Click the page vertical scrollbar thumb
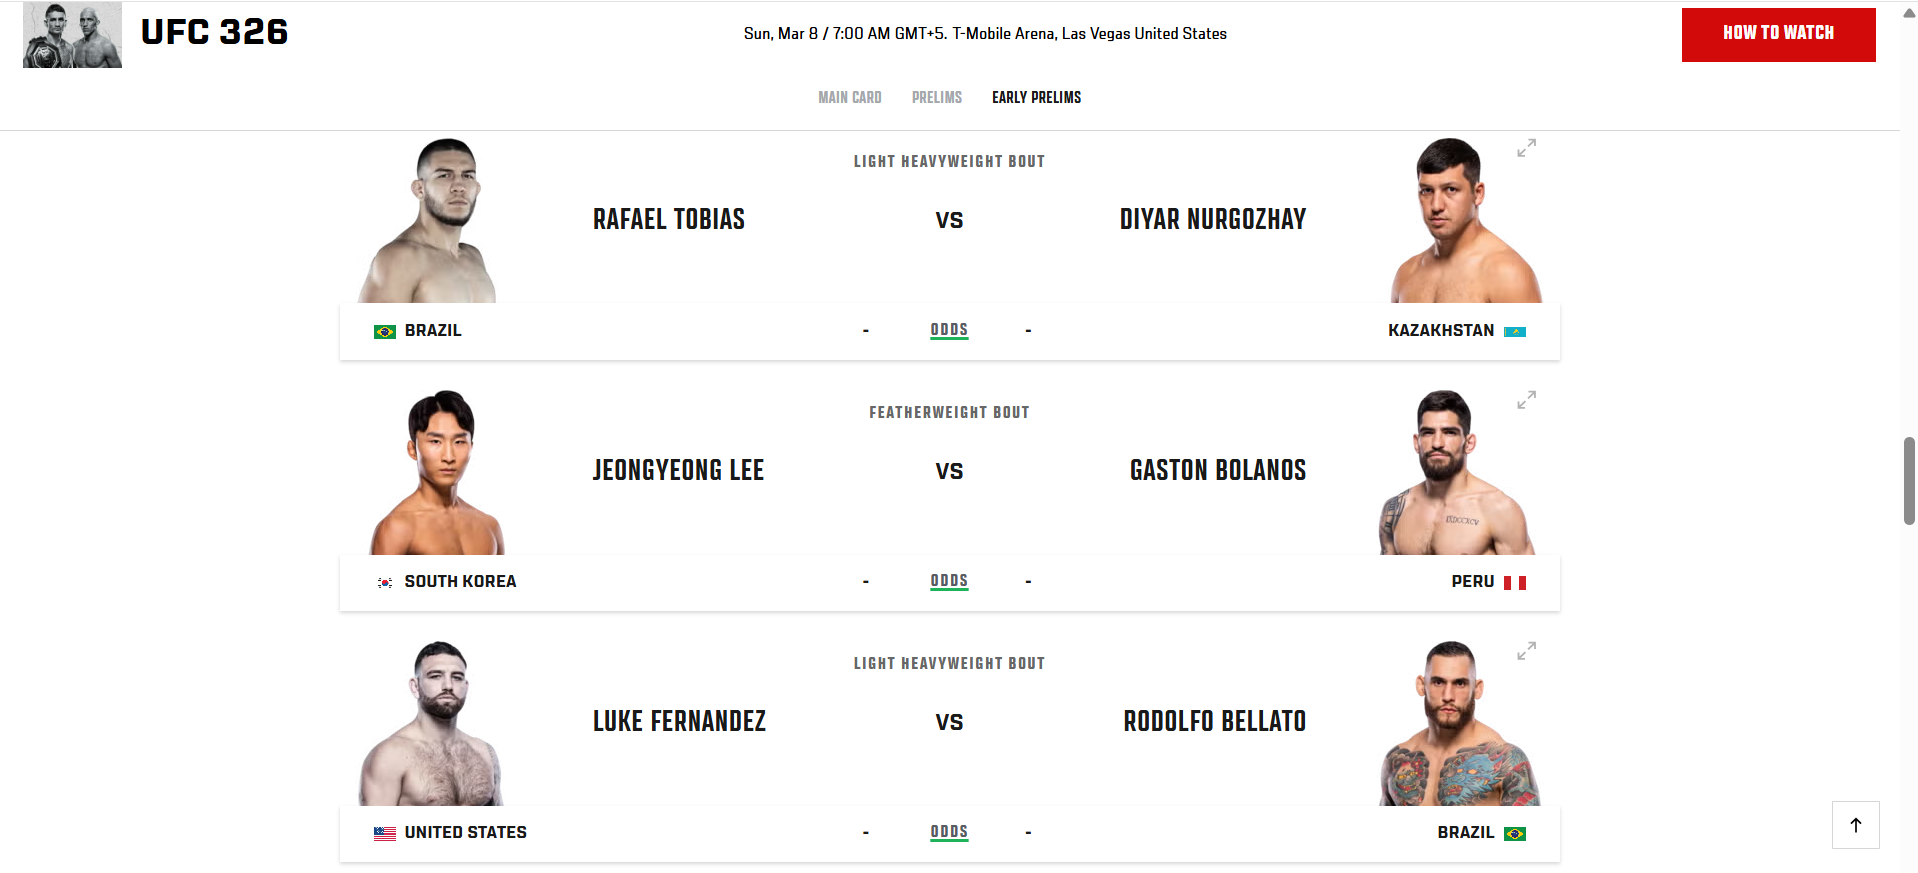The width and height of the screenshot is (1918, 873). (x=1908, y=480)
